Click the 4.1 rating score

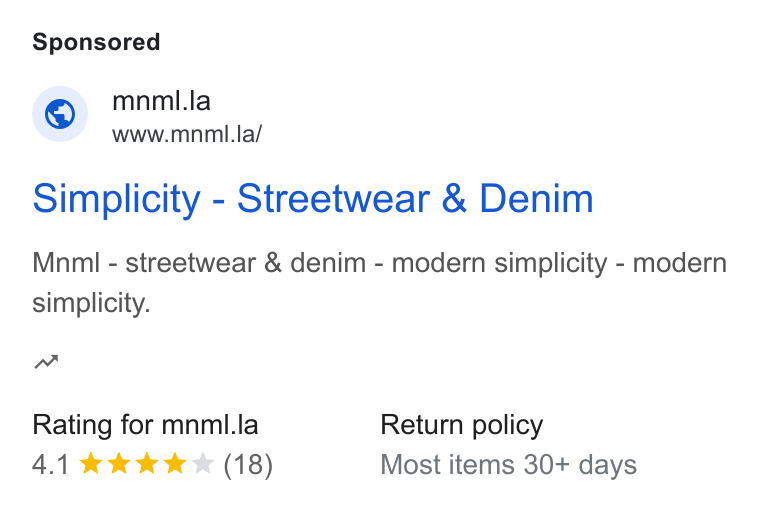point(51,465)
